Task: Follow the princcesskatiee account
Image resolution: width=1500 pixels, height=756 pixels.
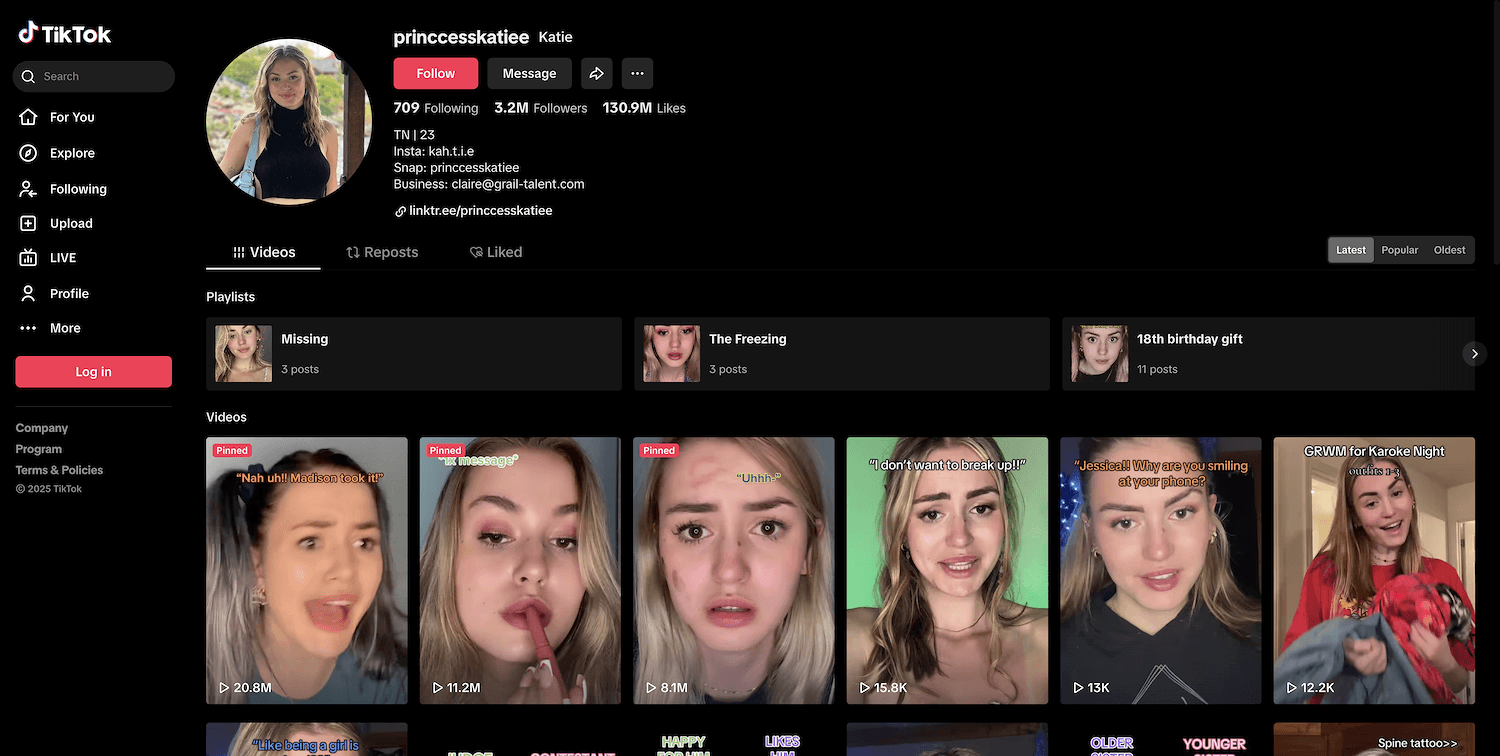Action: [x=435, y=73]
